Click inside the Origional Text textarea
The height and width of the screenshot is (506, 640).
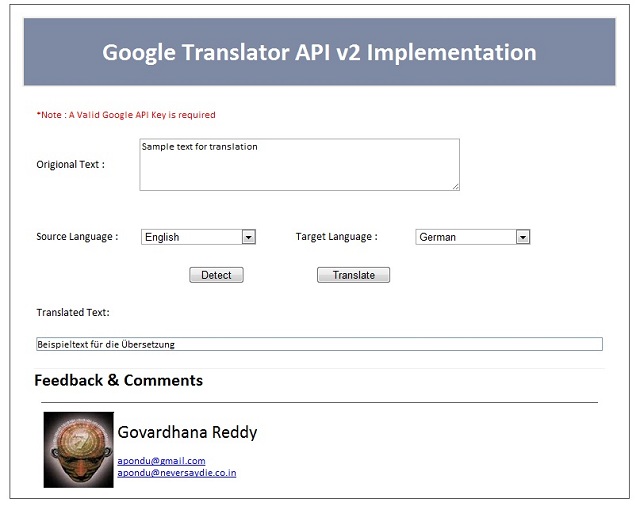300,164
